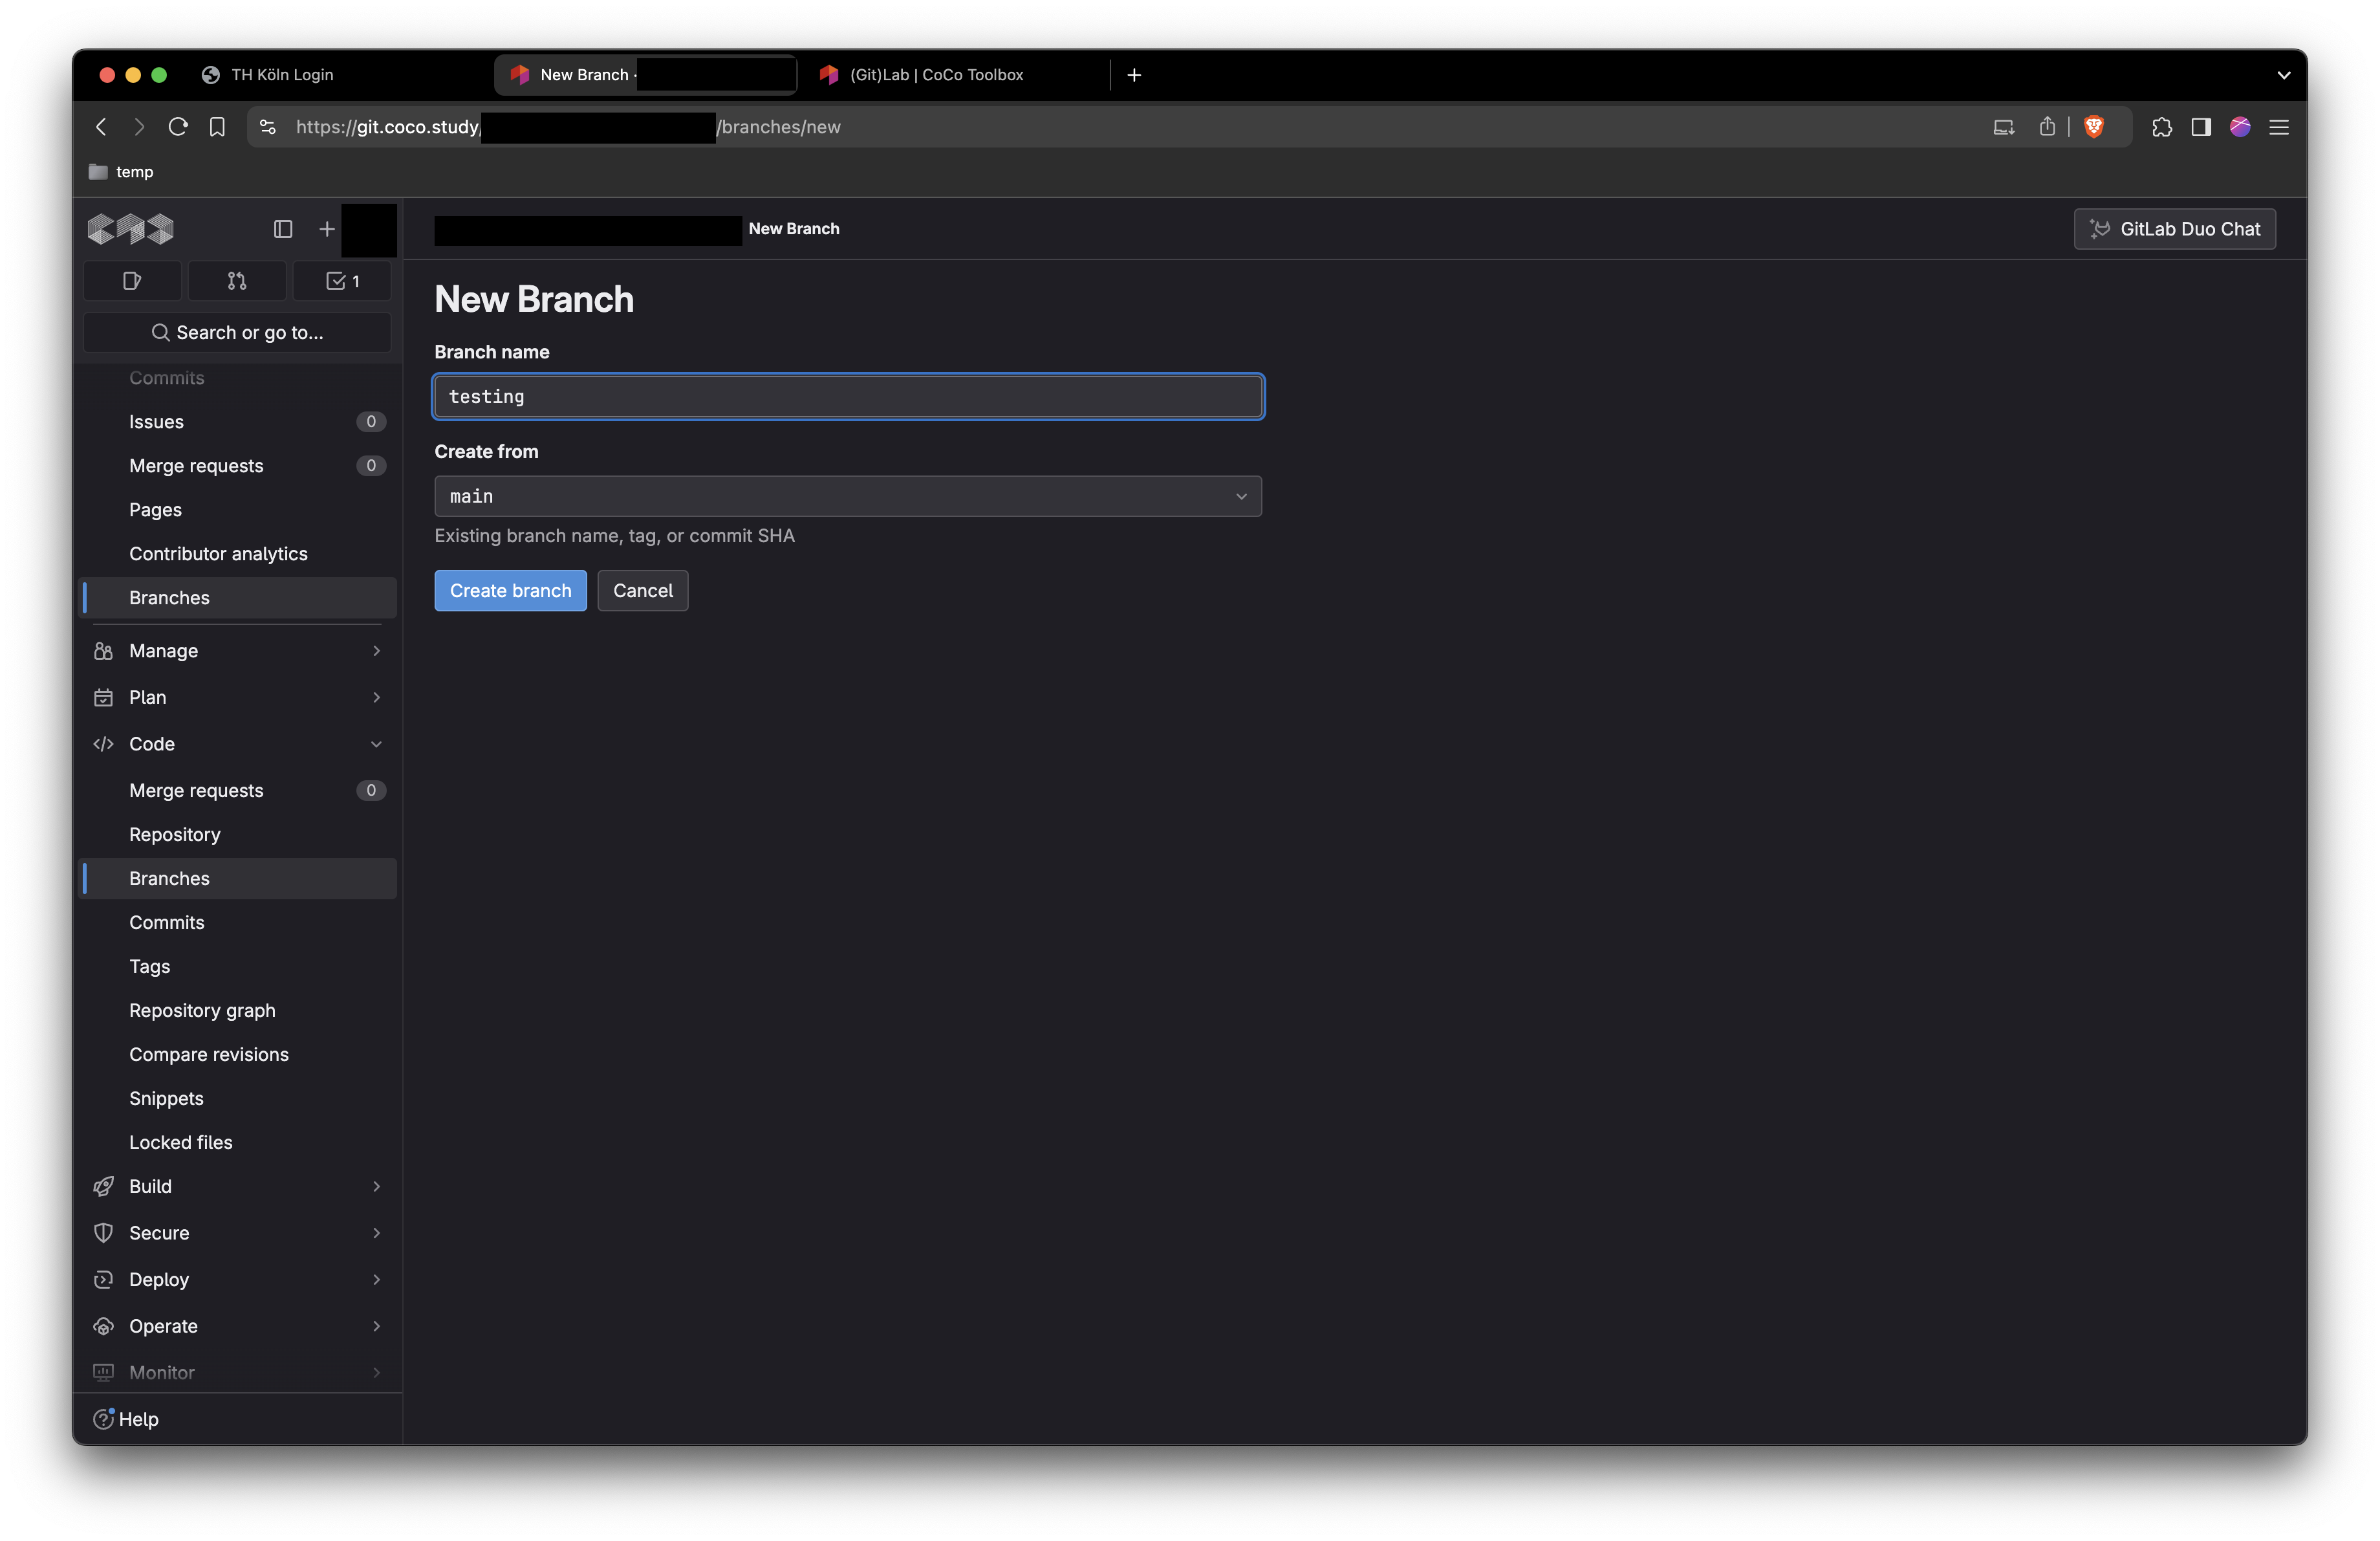This screenshot has height=1541, width=2380.
Task: Click the share icon in address bar
Action: point(2047,127)
